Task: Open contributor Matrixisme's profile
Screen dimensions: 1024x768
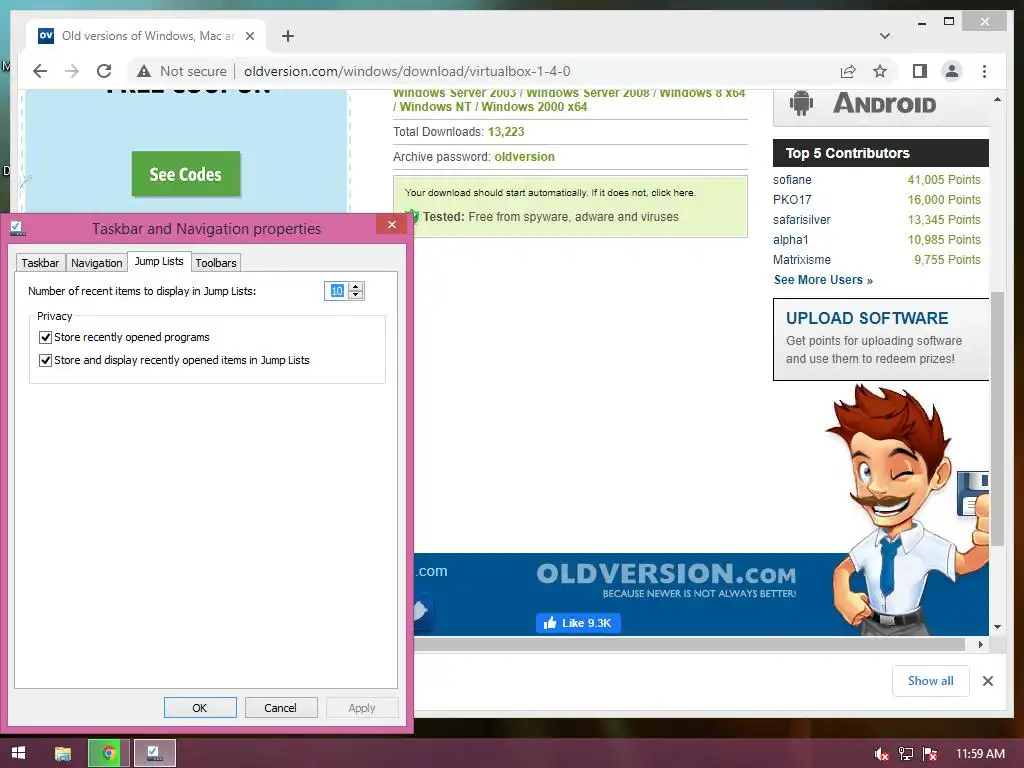Action: (x=802, y=260)
